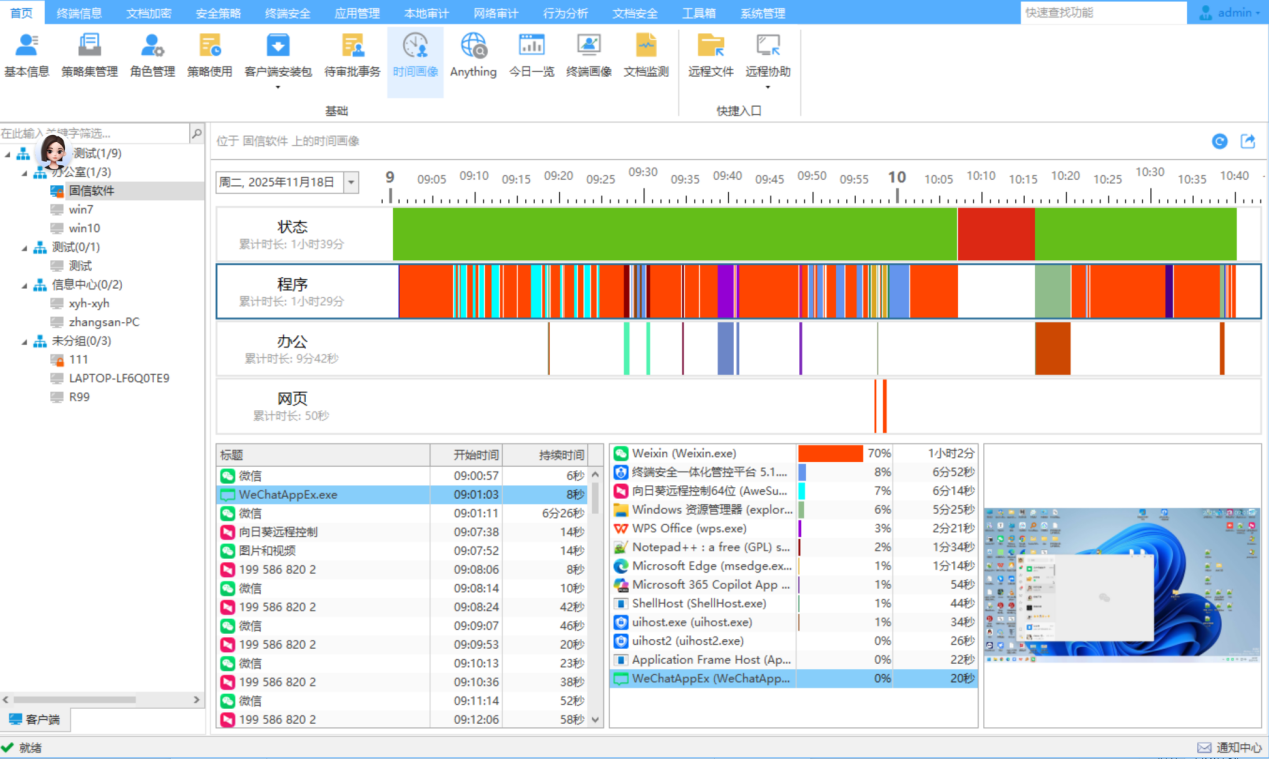Click the refresh icon above timeline
The image size is (1269, 759).
1219,141
